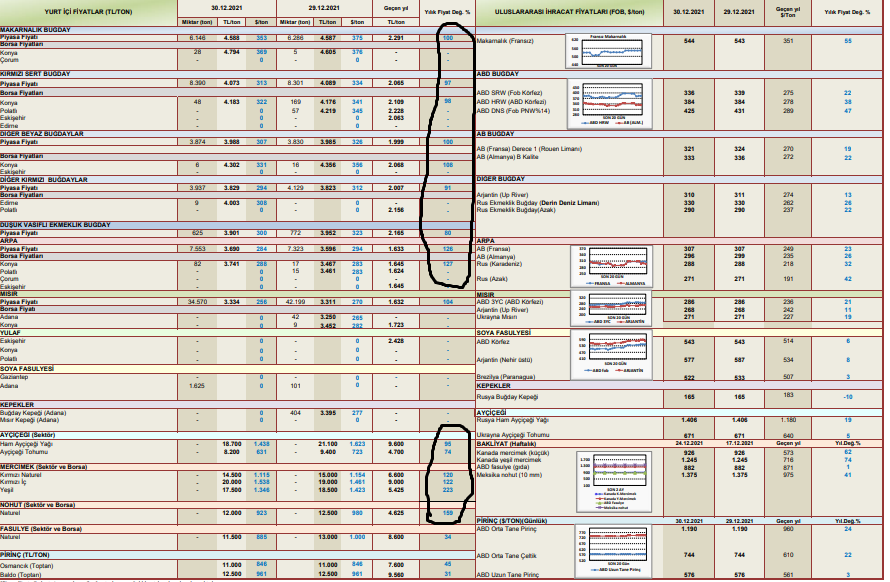Click sunflower oil price cell '18.700'
The width and height of the screenshot is (890, 582).
(x=232, y=444)
